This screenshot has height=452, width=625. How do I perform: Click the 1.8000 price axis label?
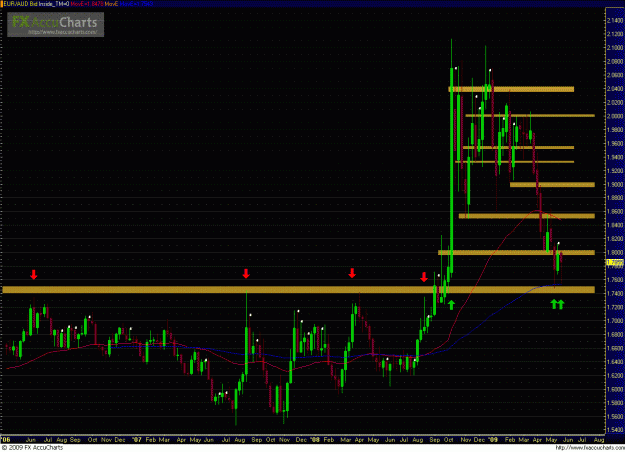pyautogui.click(x=616, y=253)
